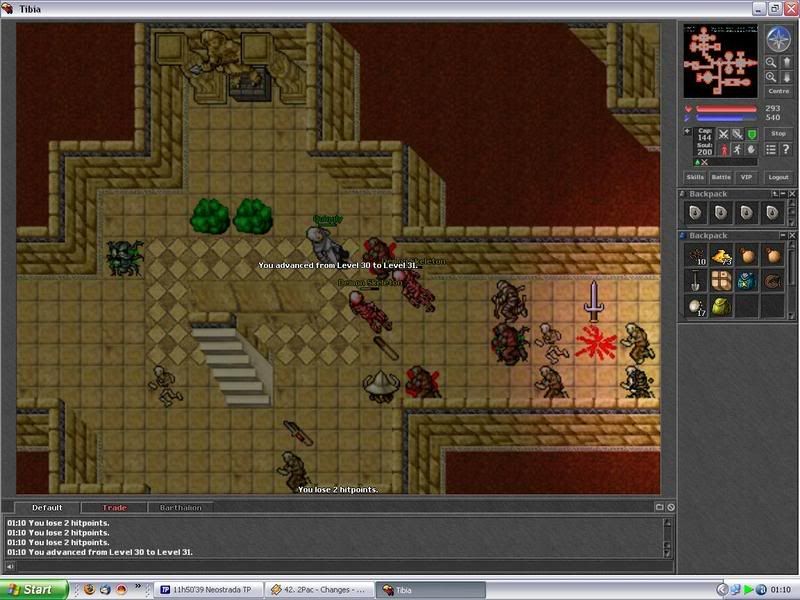800x600 pixels.
Task: Open the Skills window
Action: point(695,177)
